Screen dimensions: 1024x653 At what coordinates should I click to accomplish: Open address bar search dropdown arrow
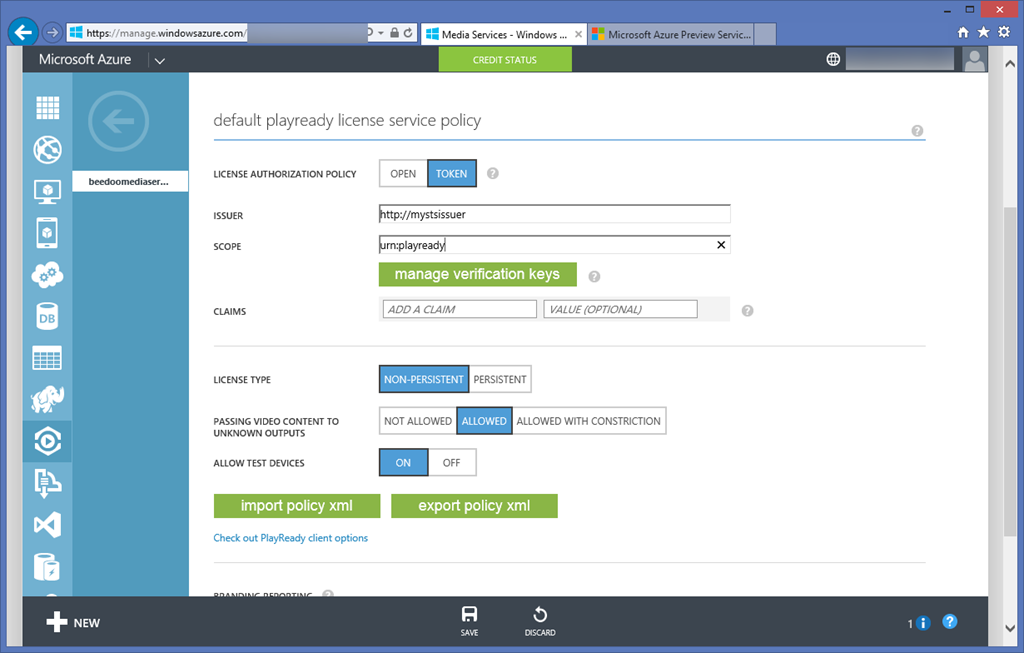(381, 33)
